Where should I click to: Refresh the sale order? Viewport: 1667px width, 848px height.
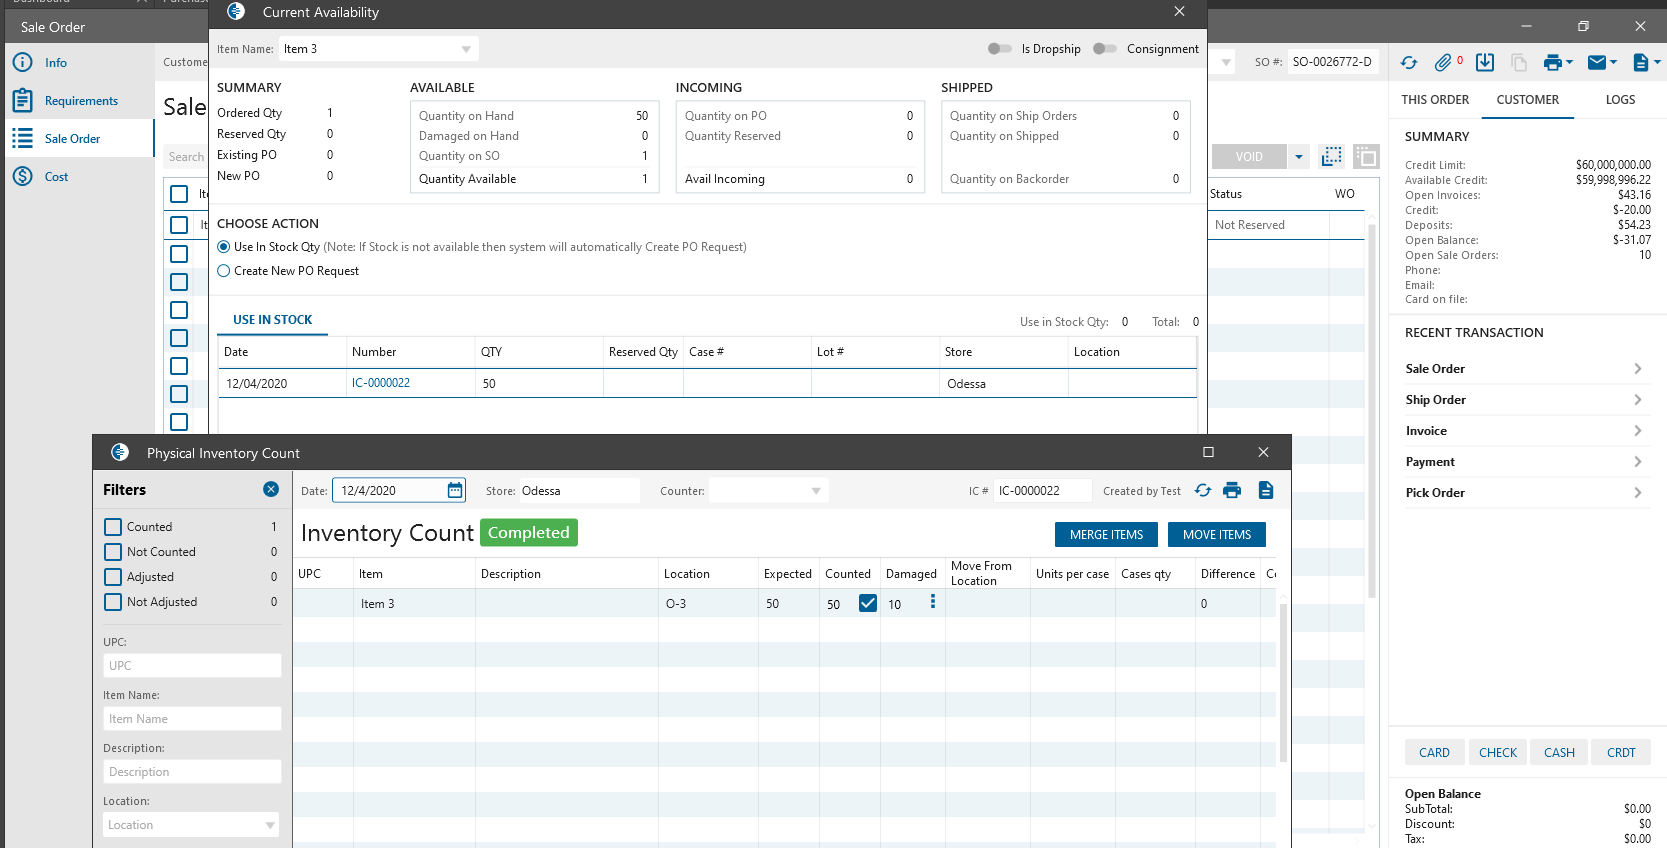1409,63
